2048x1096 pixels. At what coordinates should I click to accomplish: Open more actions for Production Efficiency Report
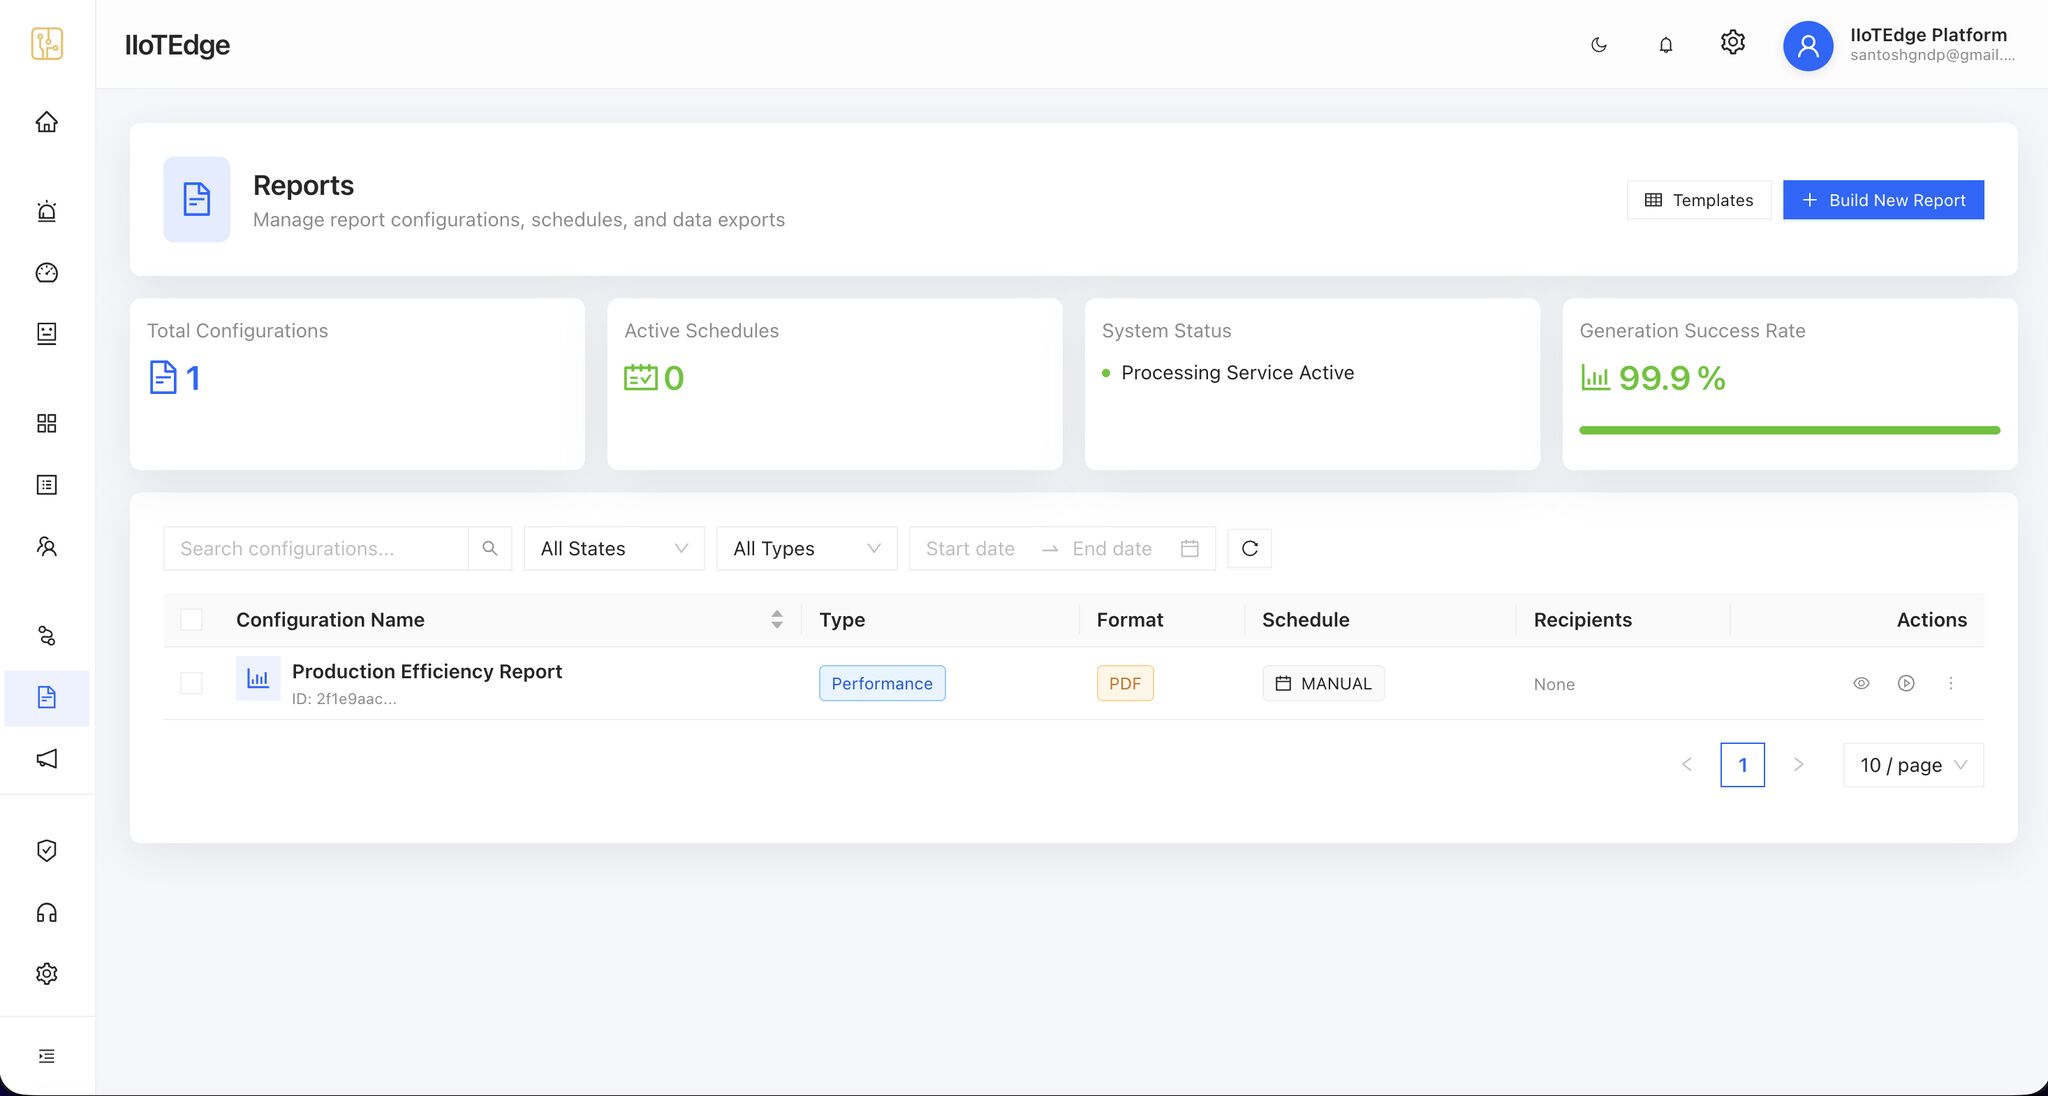[1951, 683]
